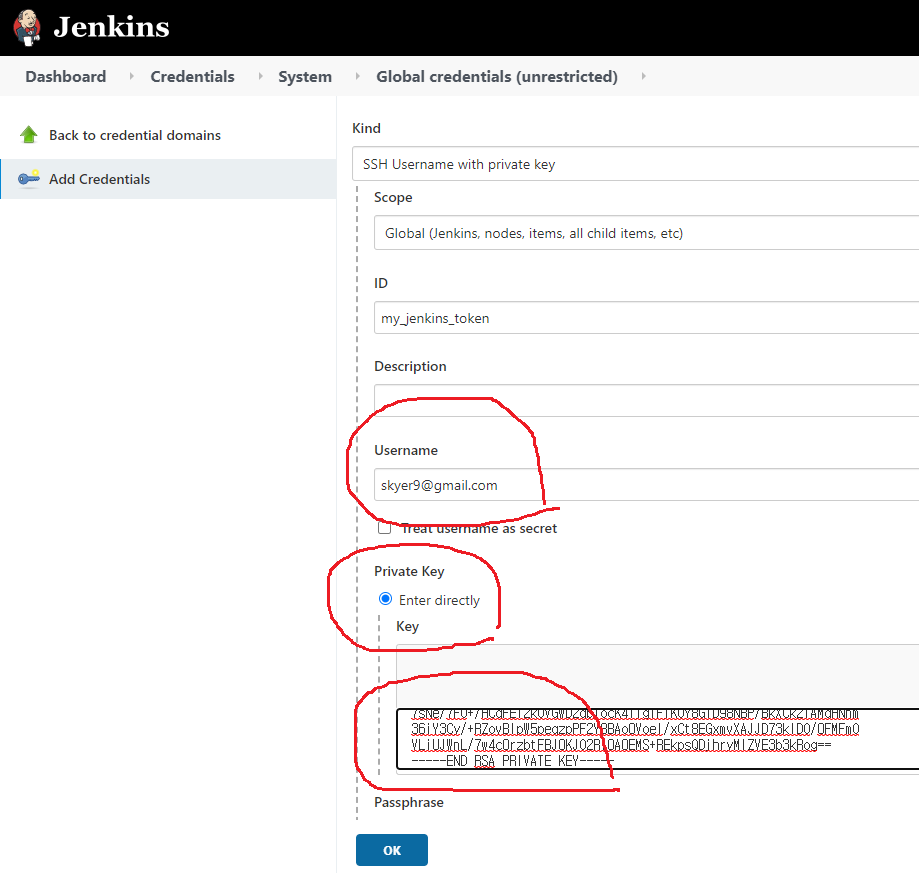919x873 pixels.
Task: Expand chevron after Global credentials breadcrumb
Action: click(x=644, y=76)
